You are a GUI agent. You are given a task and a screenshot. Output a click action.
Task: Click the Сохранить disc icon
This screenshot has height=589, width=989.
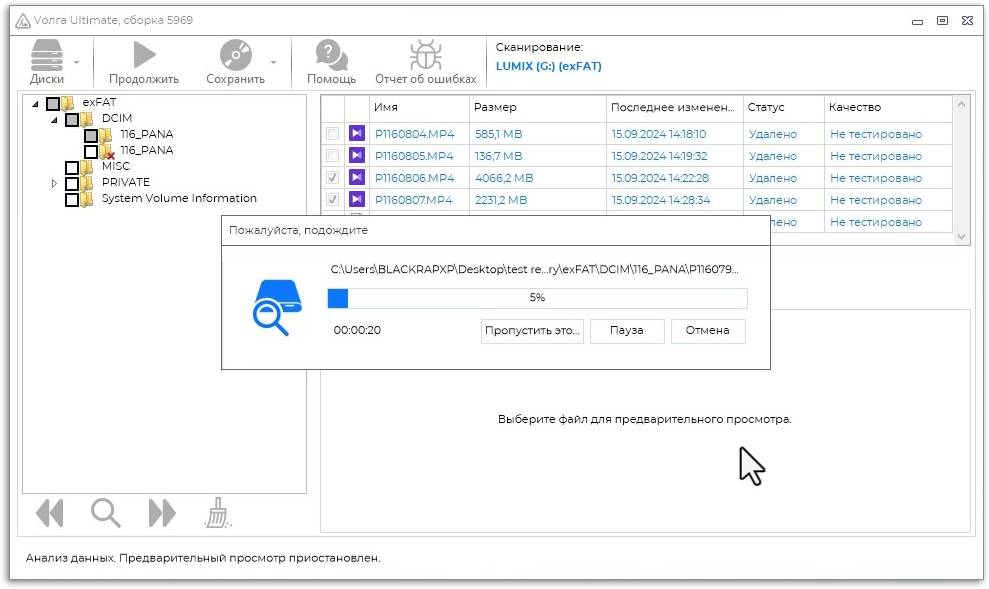point(235,55)
